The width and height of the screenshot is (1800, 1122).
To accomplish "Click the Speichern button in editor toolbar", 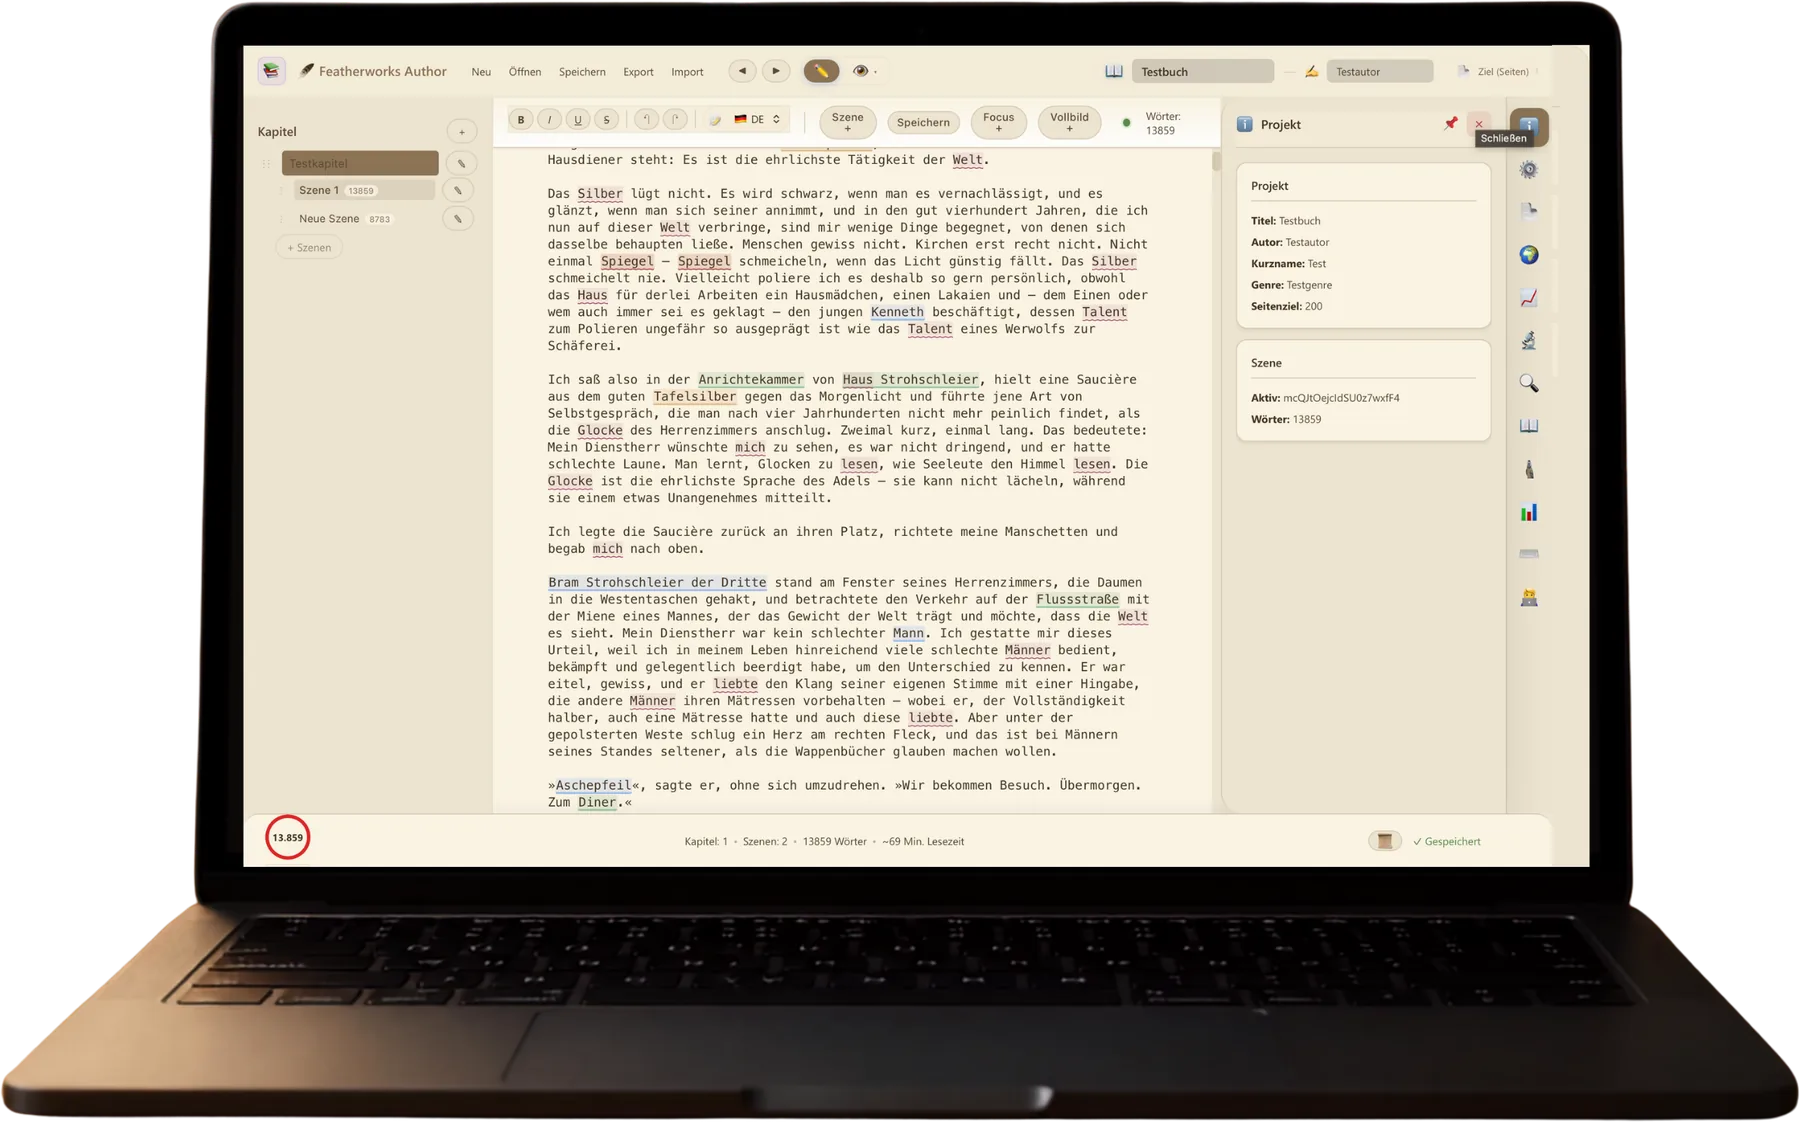I will click(923, 122).
